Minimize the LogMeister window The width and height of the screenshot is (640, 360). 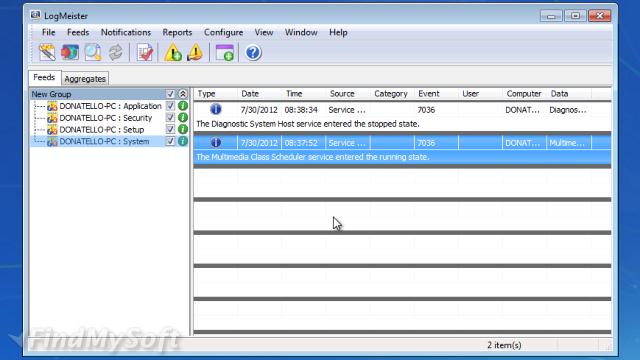point(551,16)
